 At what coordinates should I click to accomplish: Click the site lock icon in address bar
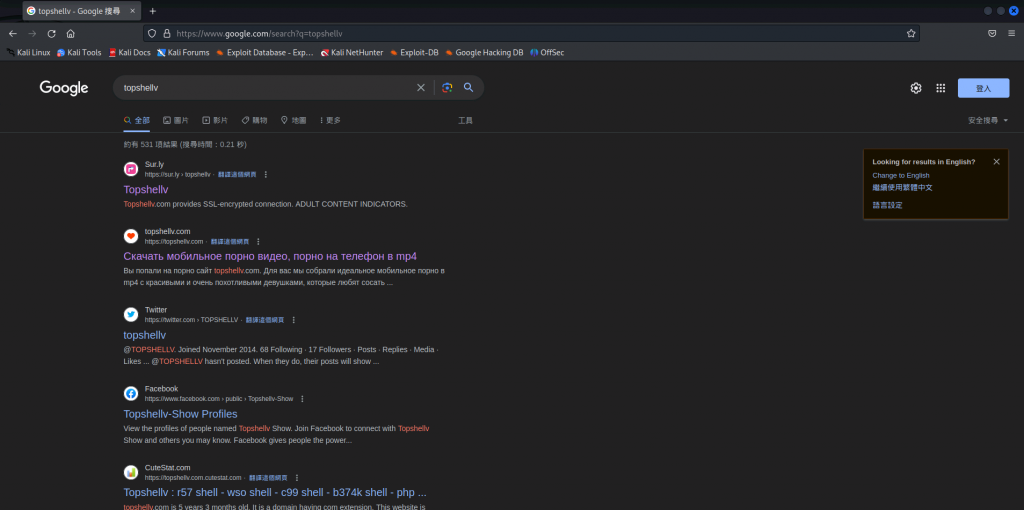[167, 33]
